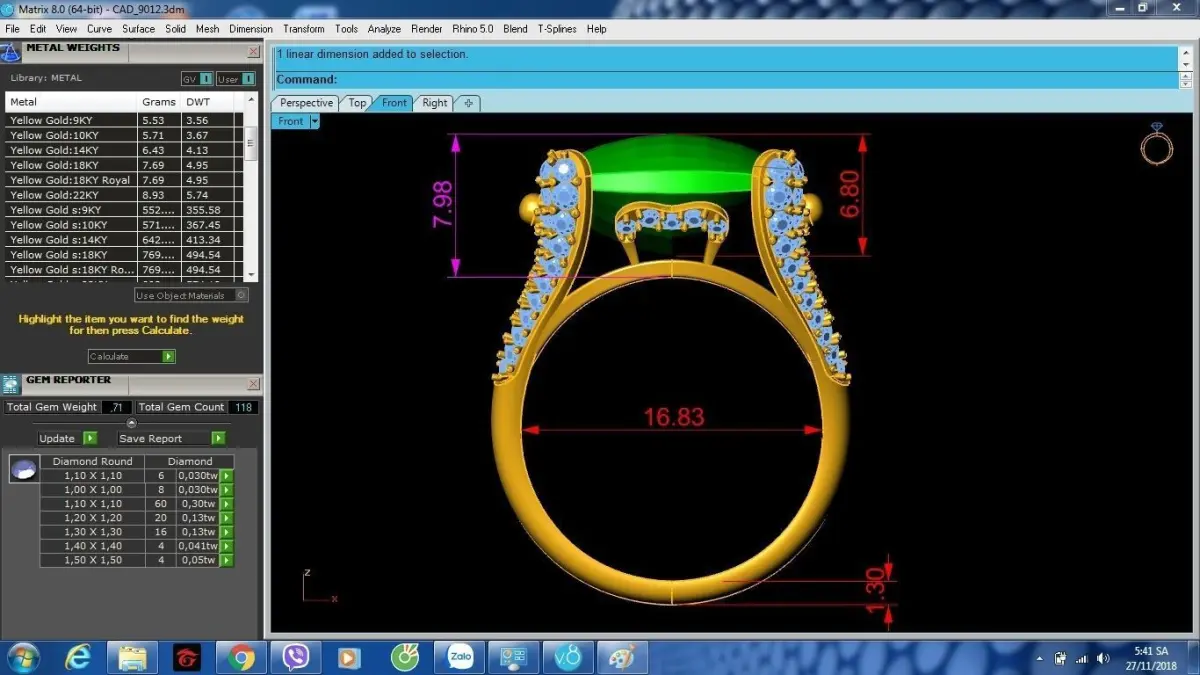
Task: Click the Gem Reporter panel icon
Action: [11, 384]
